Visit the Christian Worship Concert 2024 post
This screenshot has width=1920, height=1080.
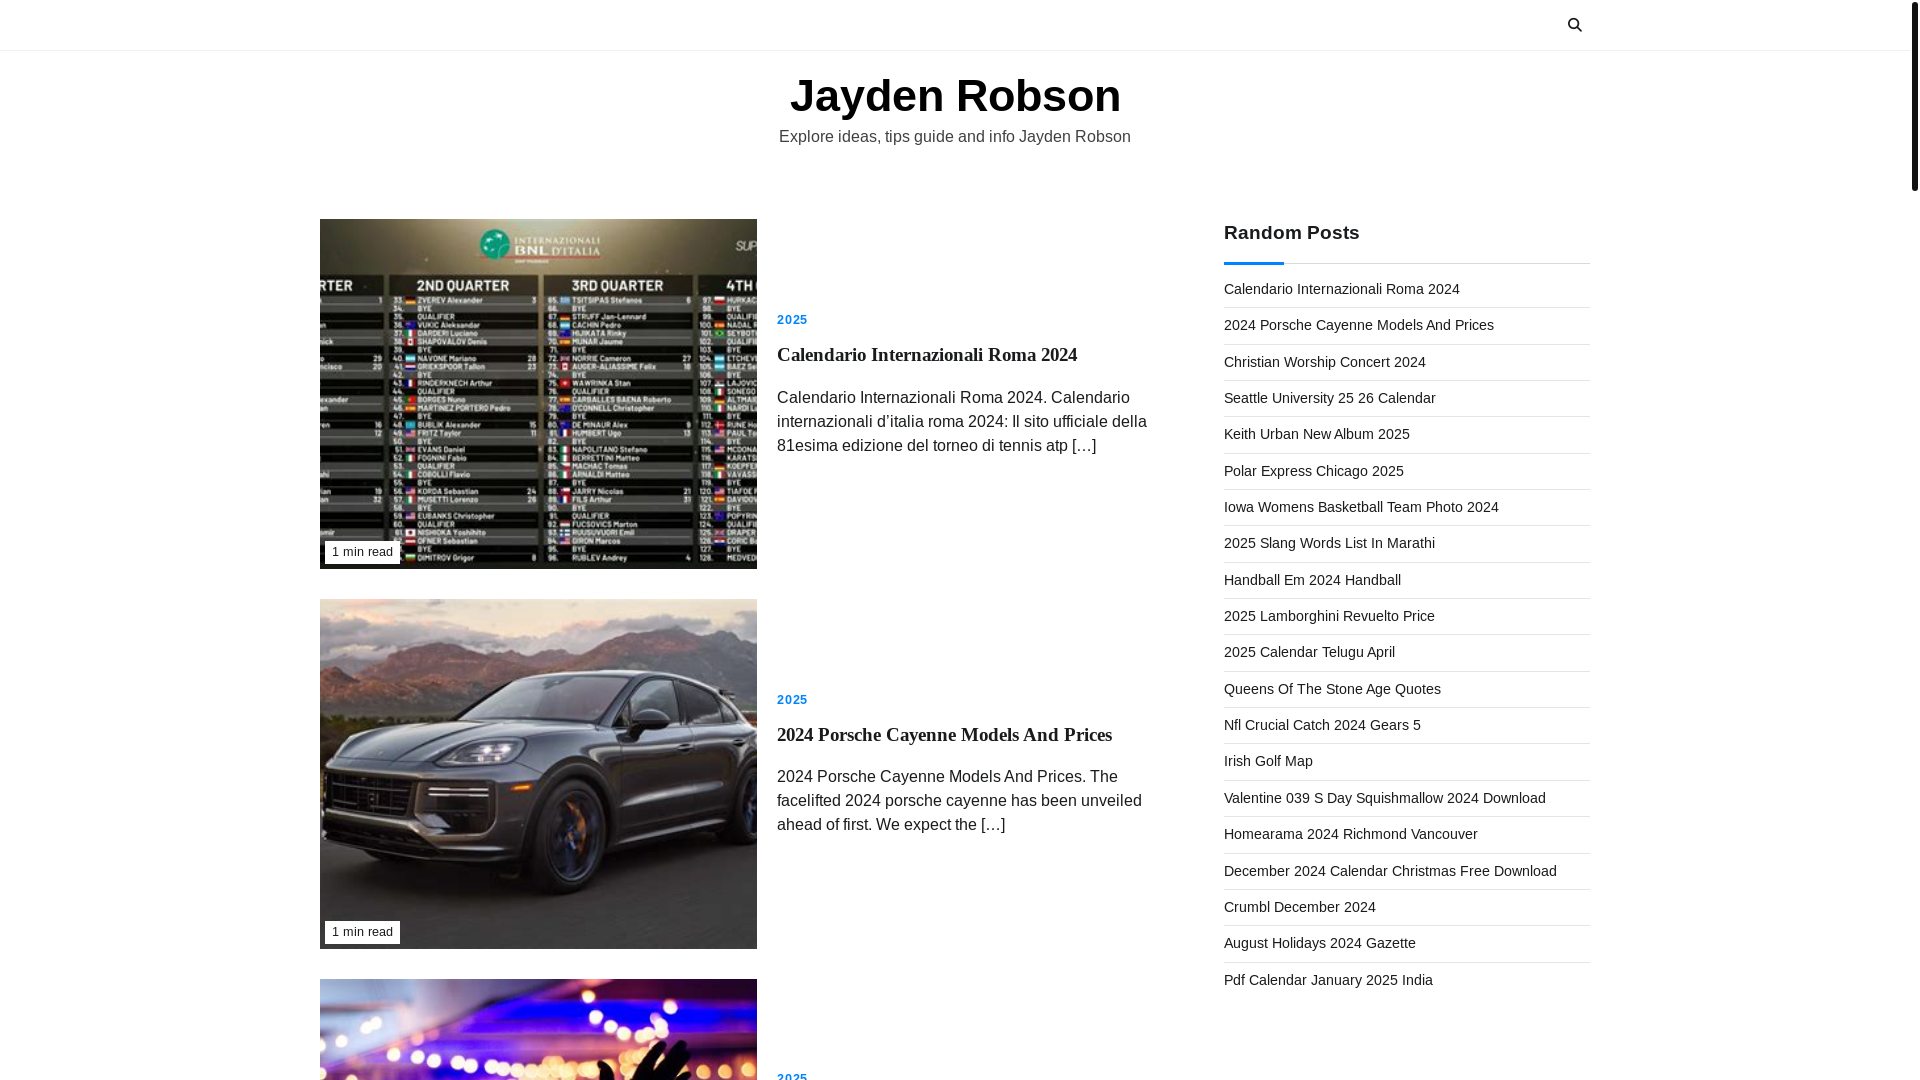click(x=1324, y=362)
